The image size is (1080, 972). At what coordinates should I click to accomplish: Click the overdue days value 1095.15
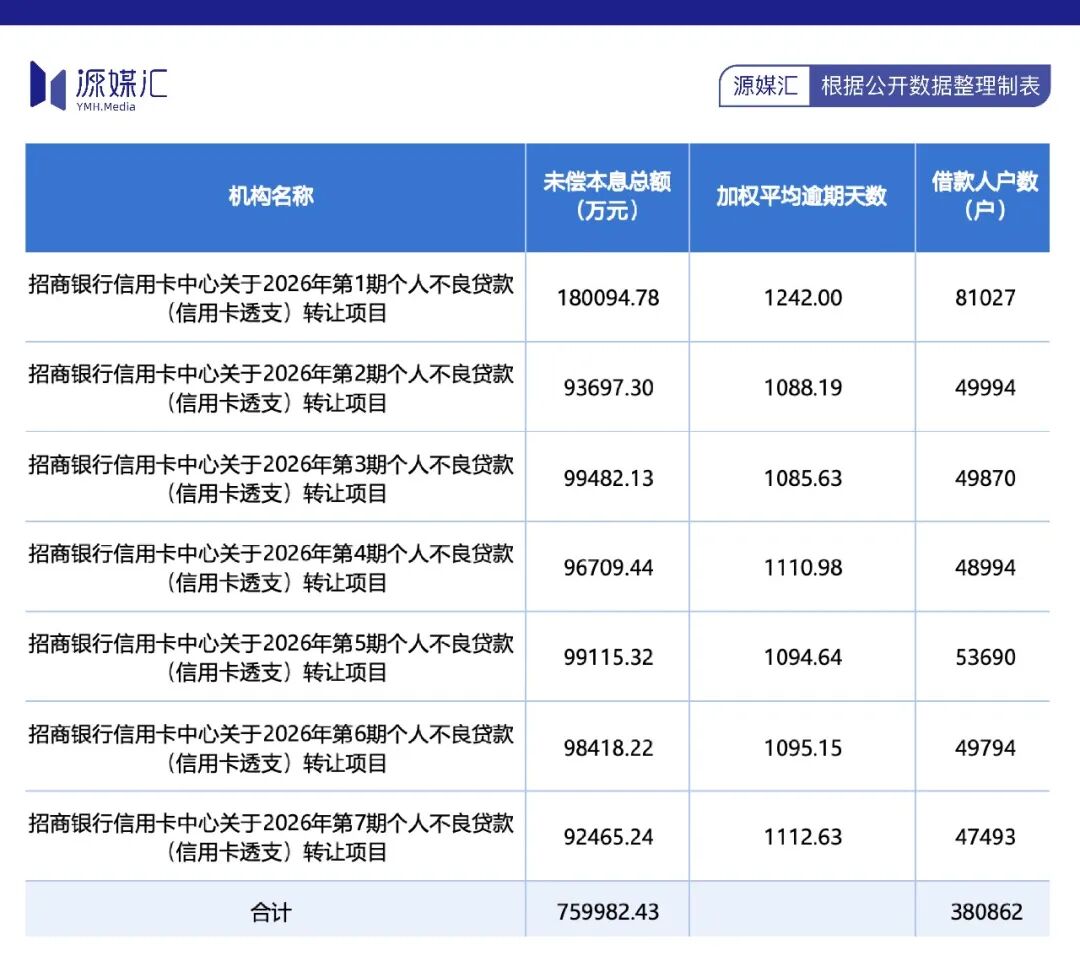point(802,748)
